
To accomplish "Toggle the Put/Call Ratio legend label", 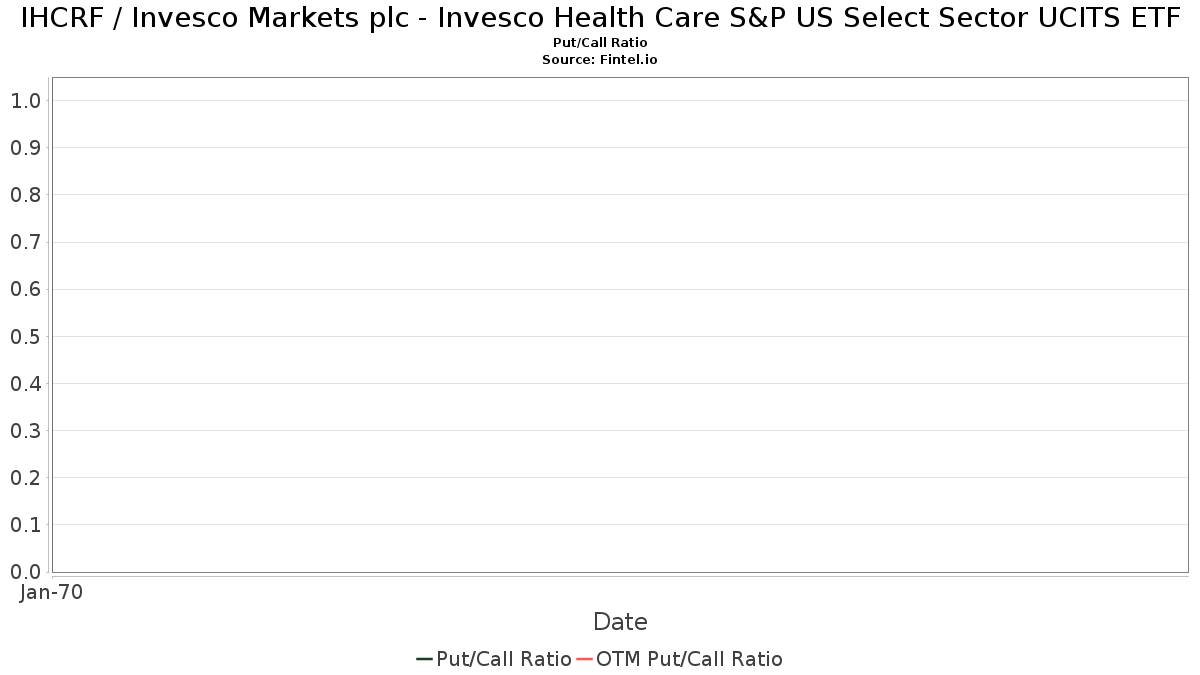I will point(504,659).
